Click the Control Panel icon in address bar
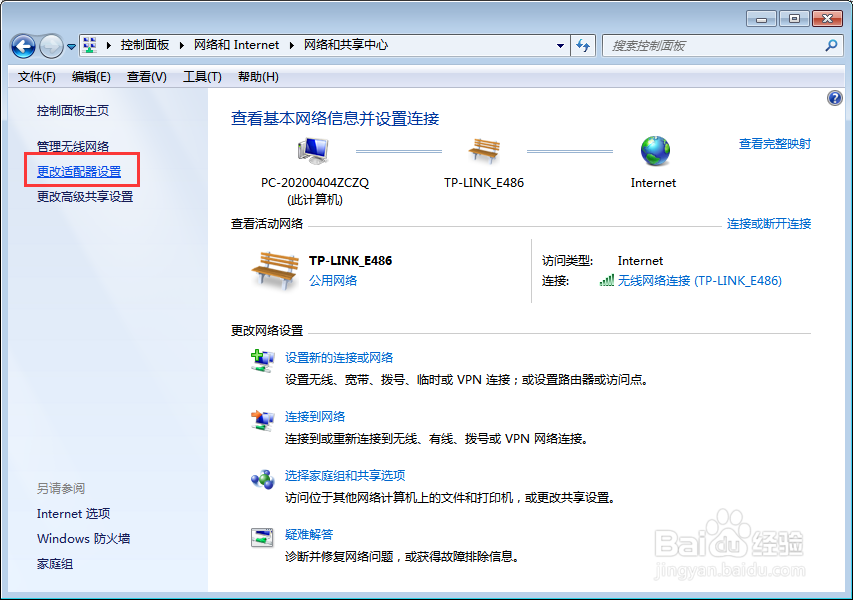The image size is (853, 600). point(90,45)
